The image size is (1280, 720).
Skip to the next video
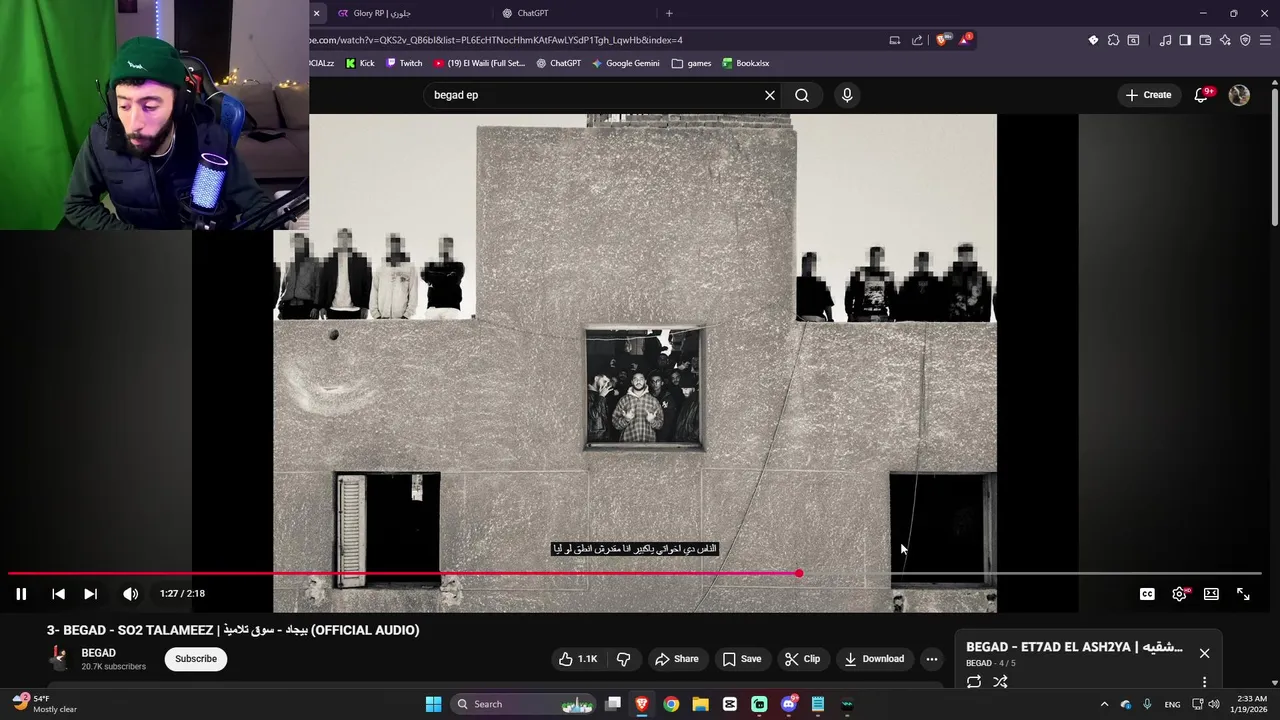click(x=90, y=594)
